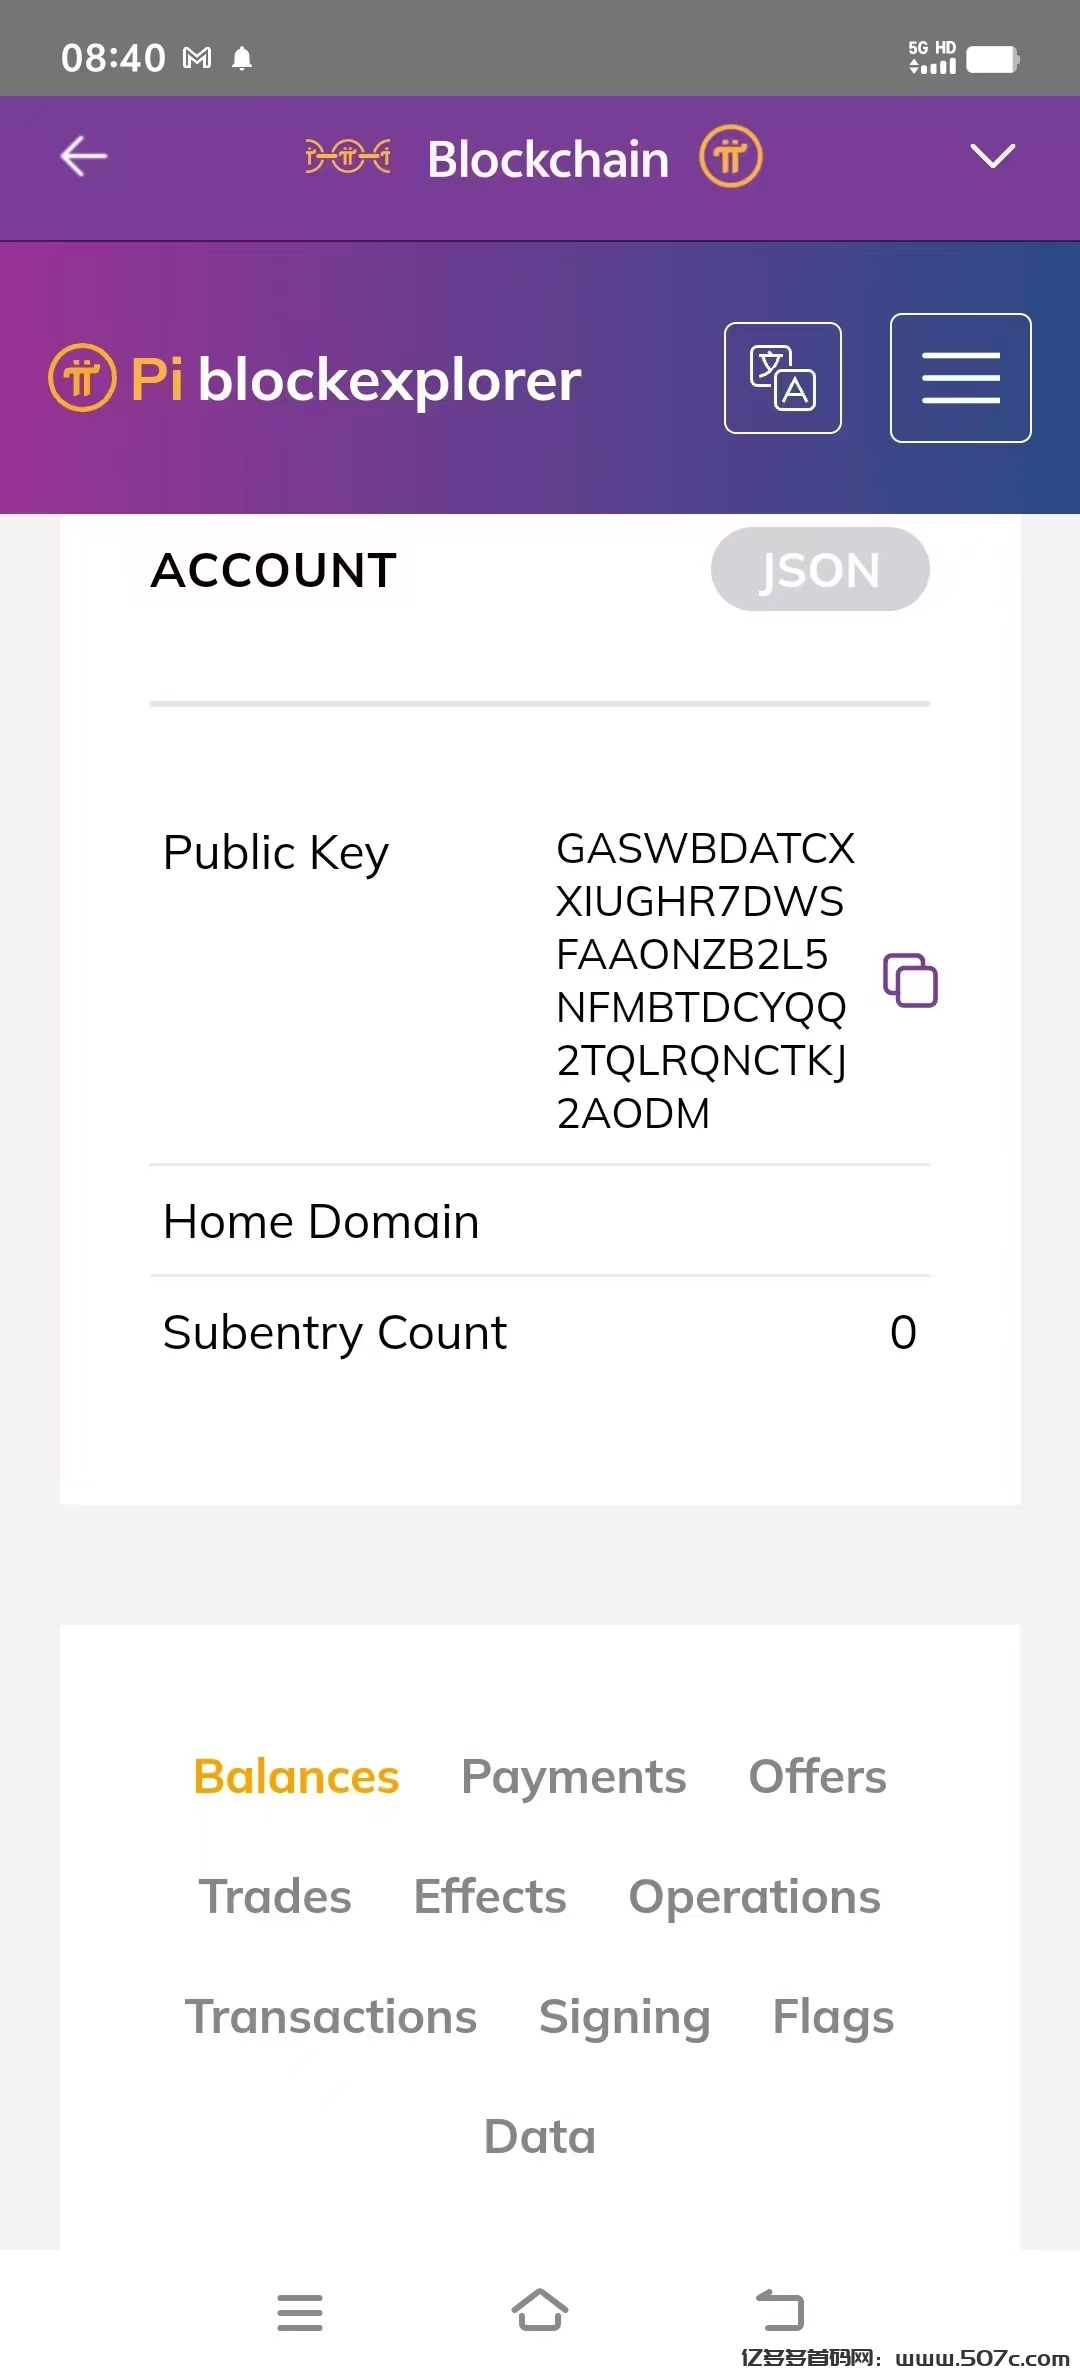
Task: View the Signing tab
Action: 623,2016
